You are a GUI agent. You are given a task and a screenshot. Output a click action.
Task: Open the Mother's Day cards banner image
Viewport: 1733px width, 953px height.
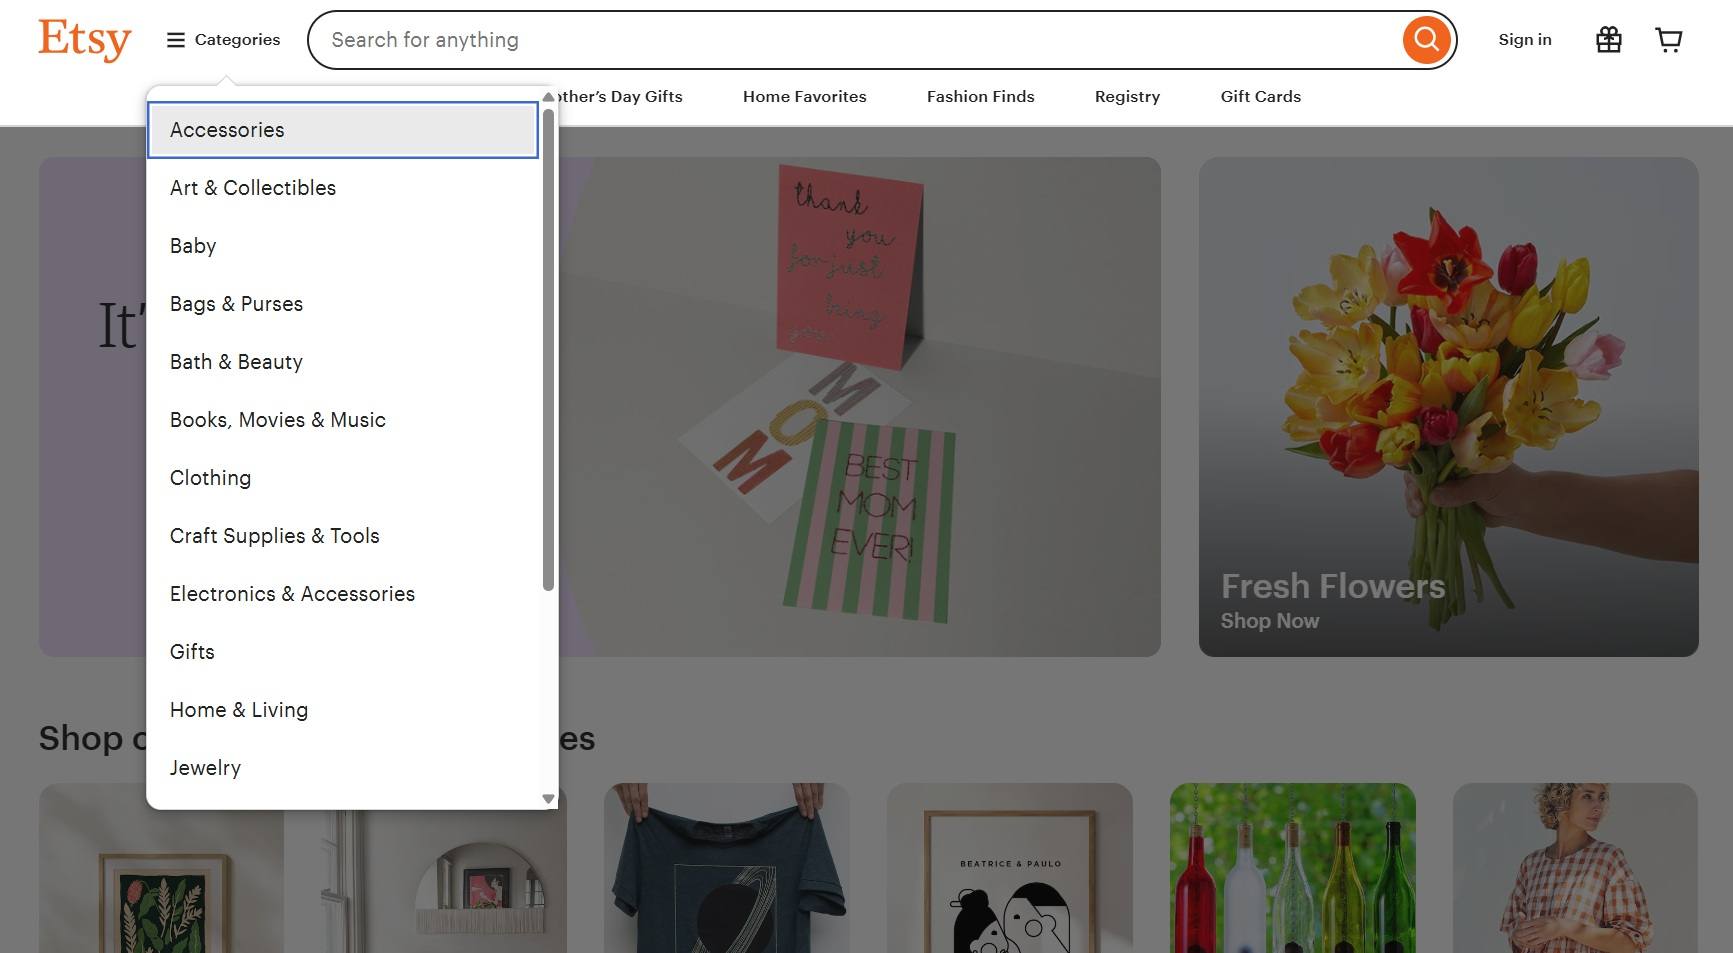pyautogui.click(x=860, y=407)
